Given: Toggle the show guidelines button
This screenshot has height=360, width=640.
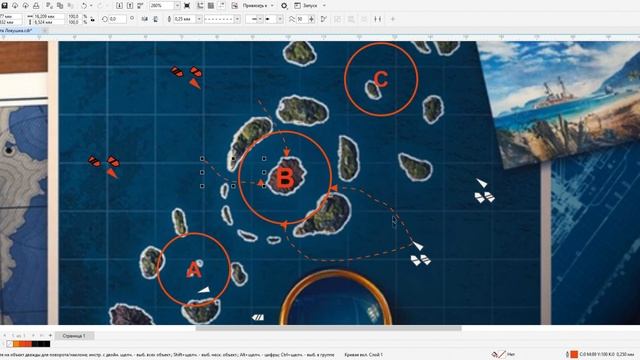Looking at the screenshot, I should click(222, 6).
